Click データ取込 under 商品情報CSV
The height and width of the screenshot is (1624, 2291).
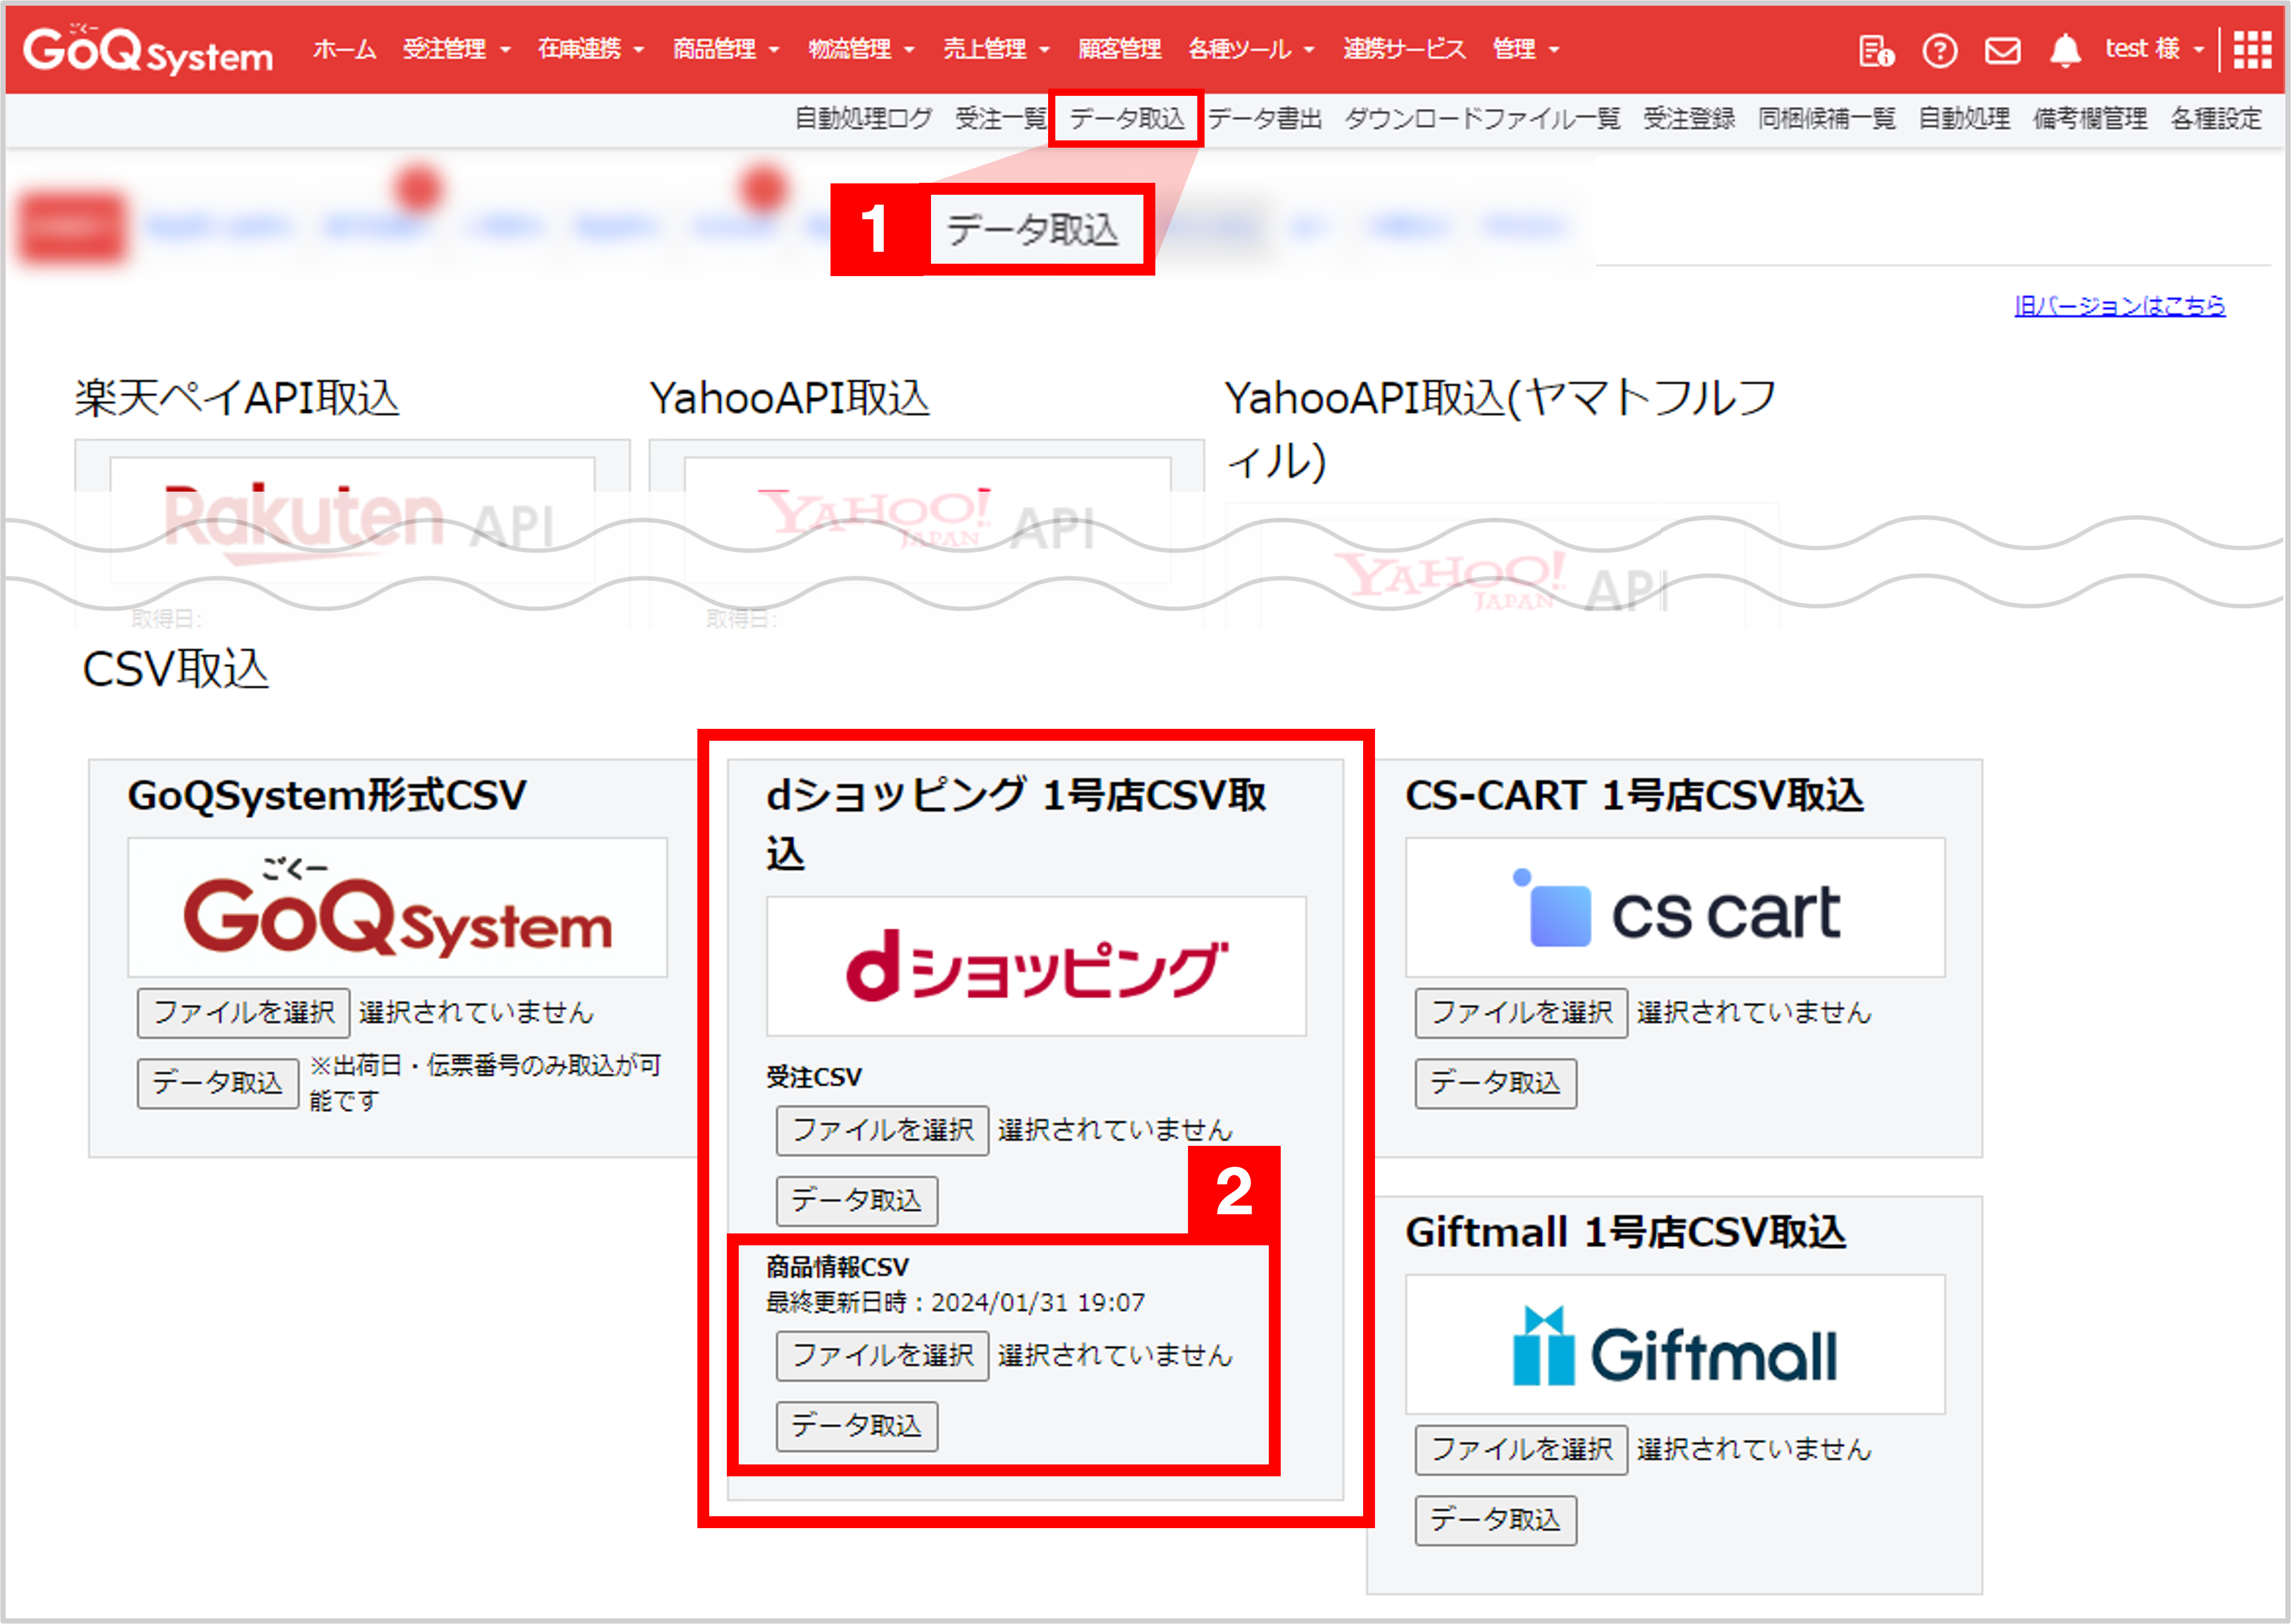(857, 1426)
